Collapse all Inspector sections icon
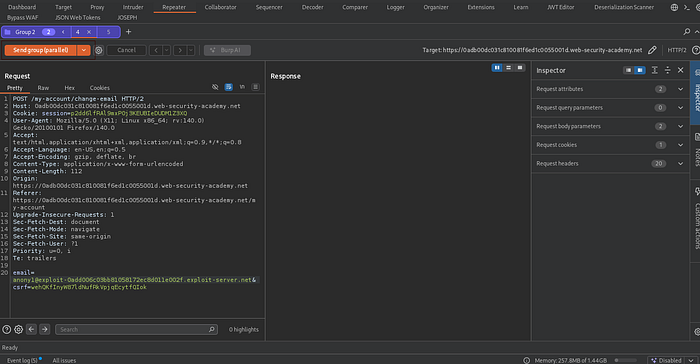The width and height of the screenshot is (700, 364). pyautogui.click(x=667, y=70)
